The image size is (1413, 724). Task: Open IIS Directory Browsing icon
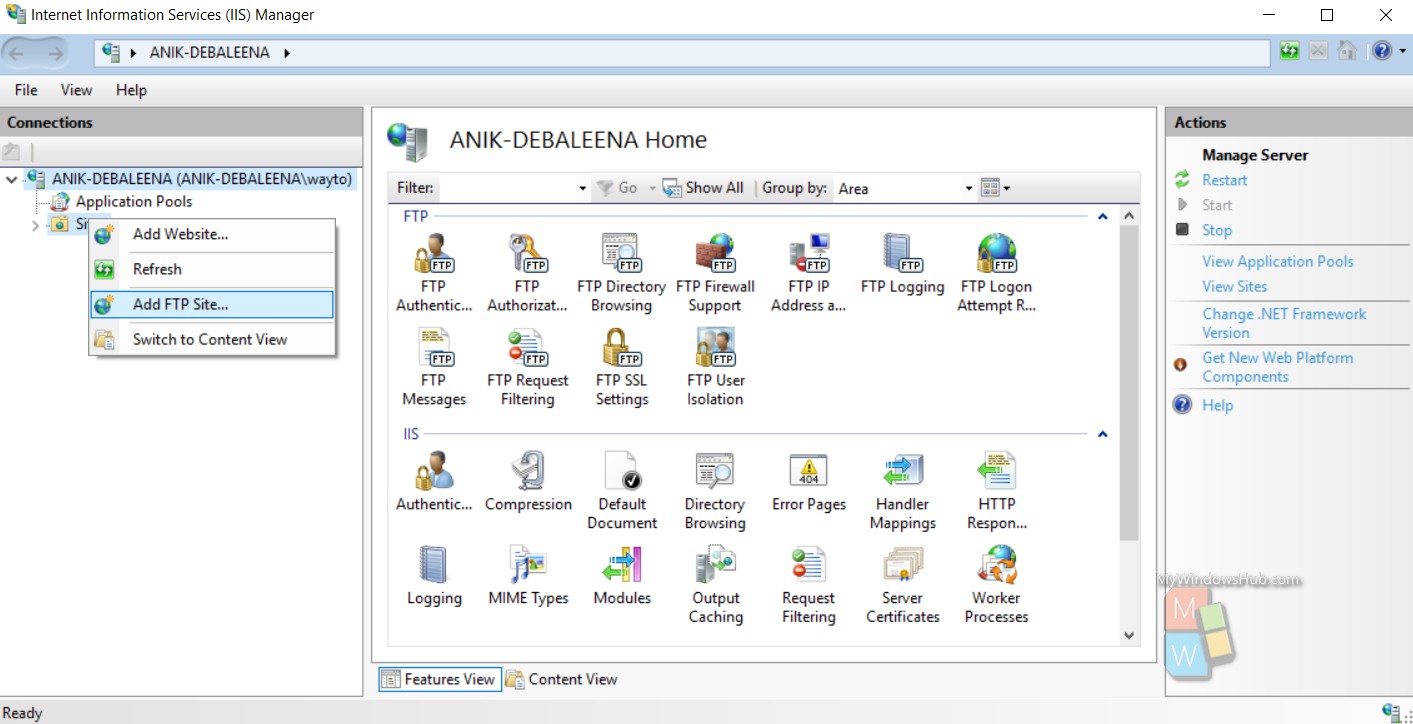tap(715, 471)
